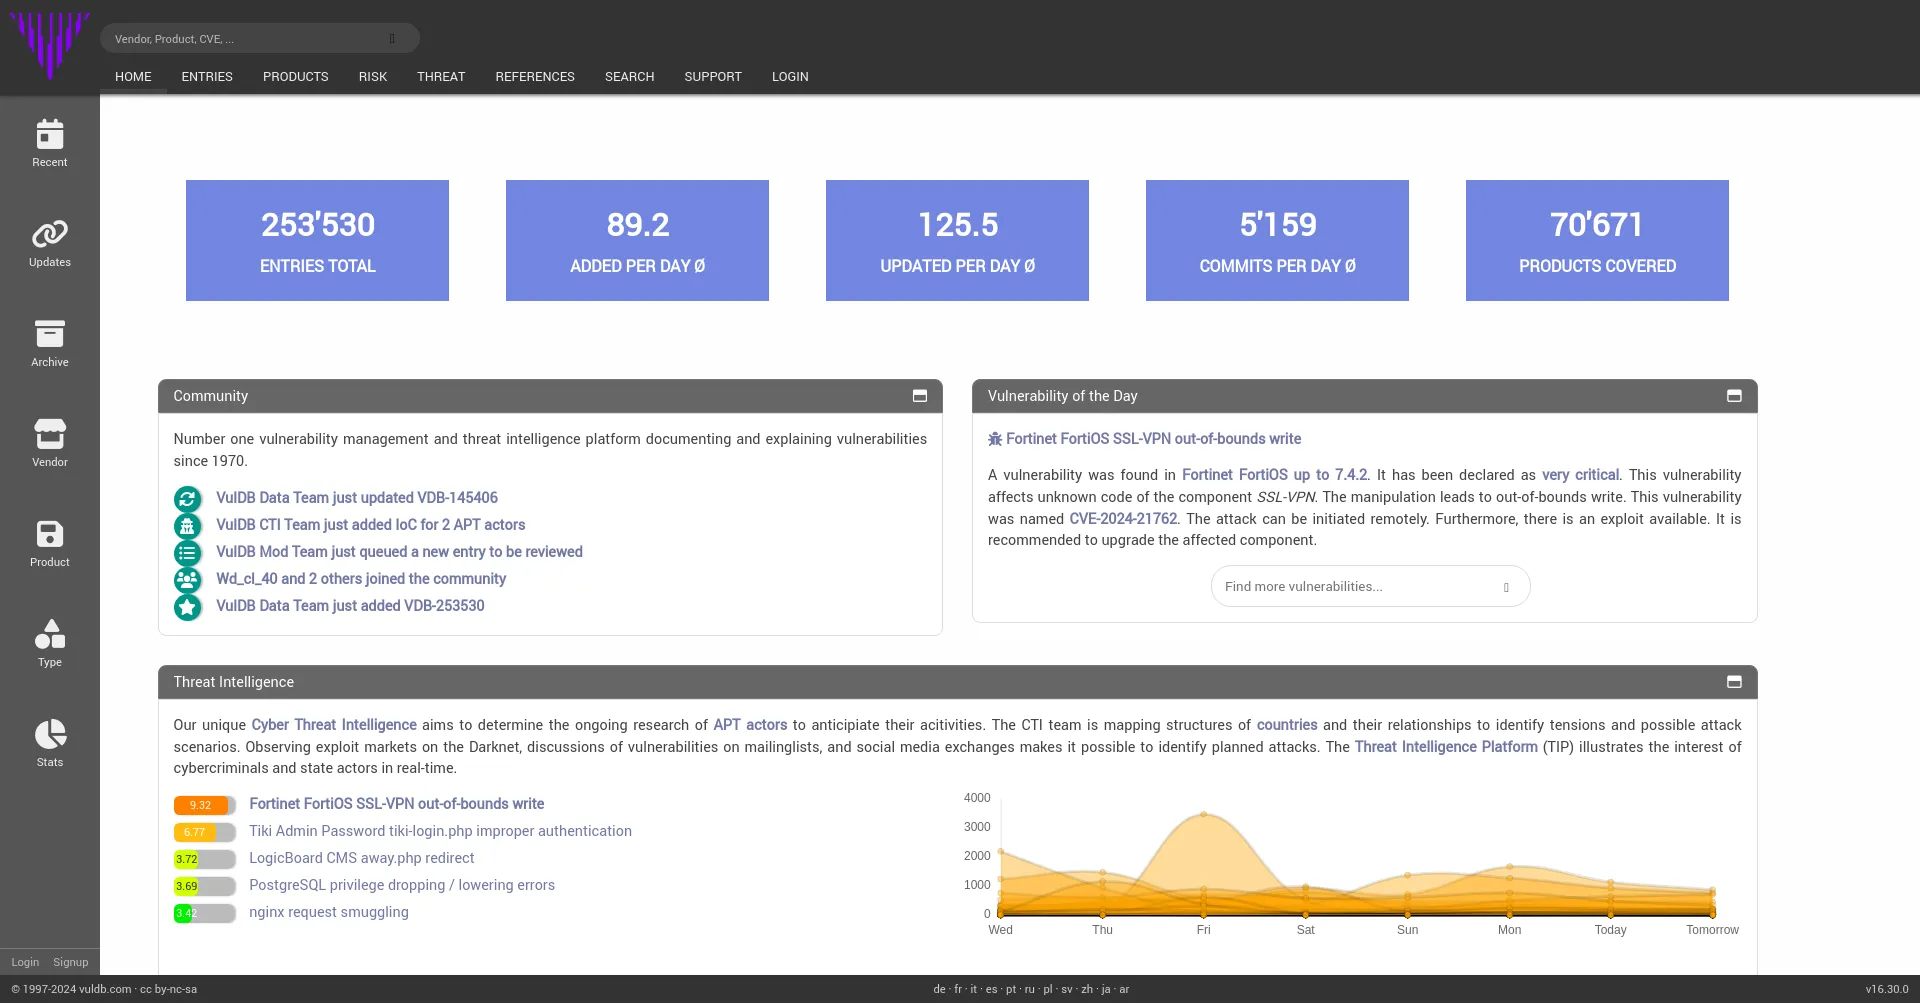Open the Archive box icon in sidebar
The width and height of the screenshot is (1920, 1003).
click(49, 335)
